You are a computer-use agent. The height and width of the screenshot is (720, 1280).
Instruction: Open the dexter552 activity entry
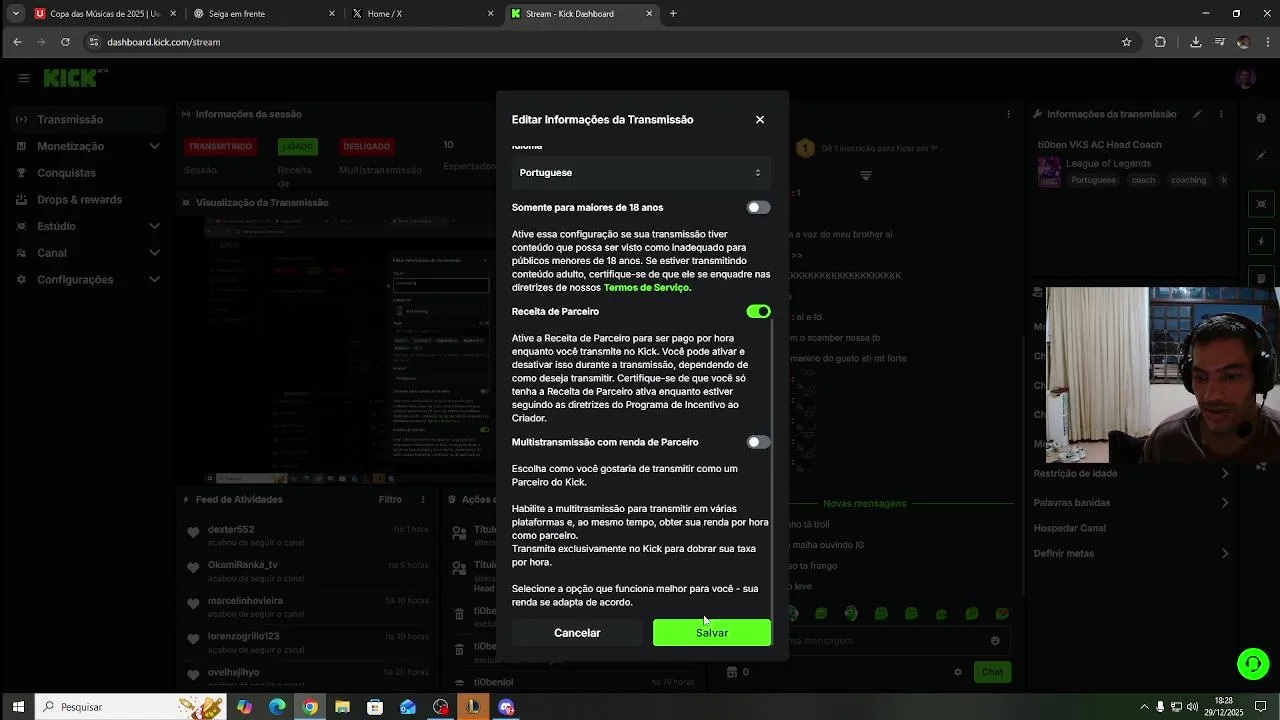point(307,535)
